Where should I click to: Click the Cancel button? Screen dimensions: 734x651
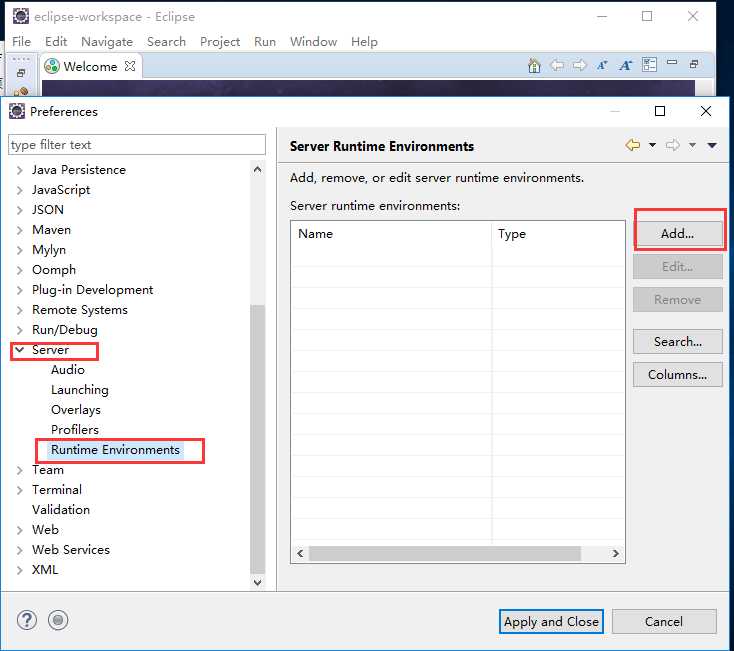(664, 622)
